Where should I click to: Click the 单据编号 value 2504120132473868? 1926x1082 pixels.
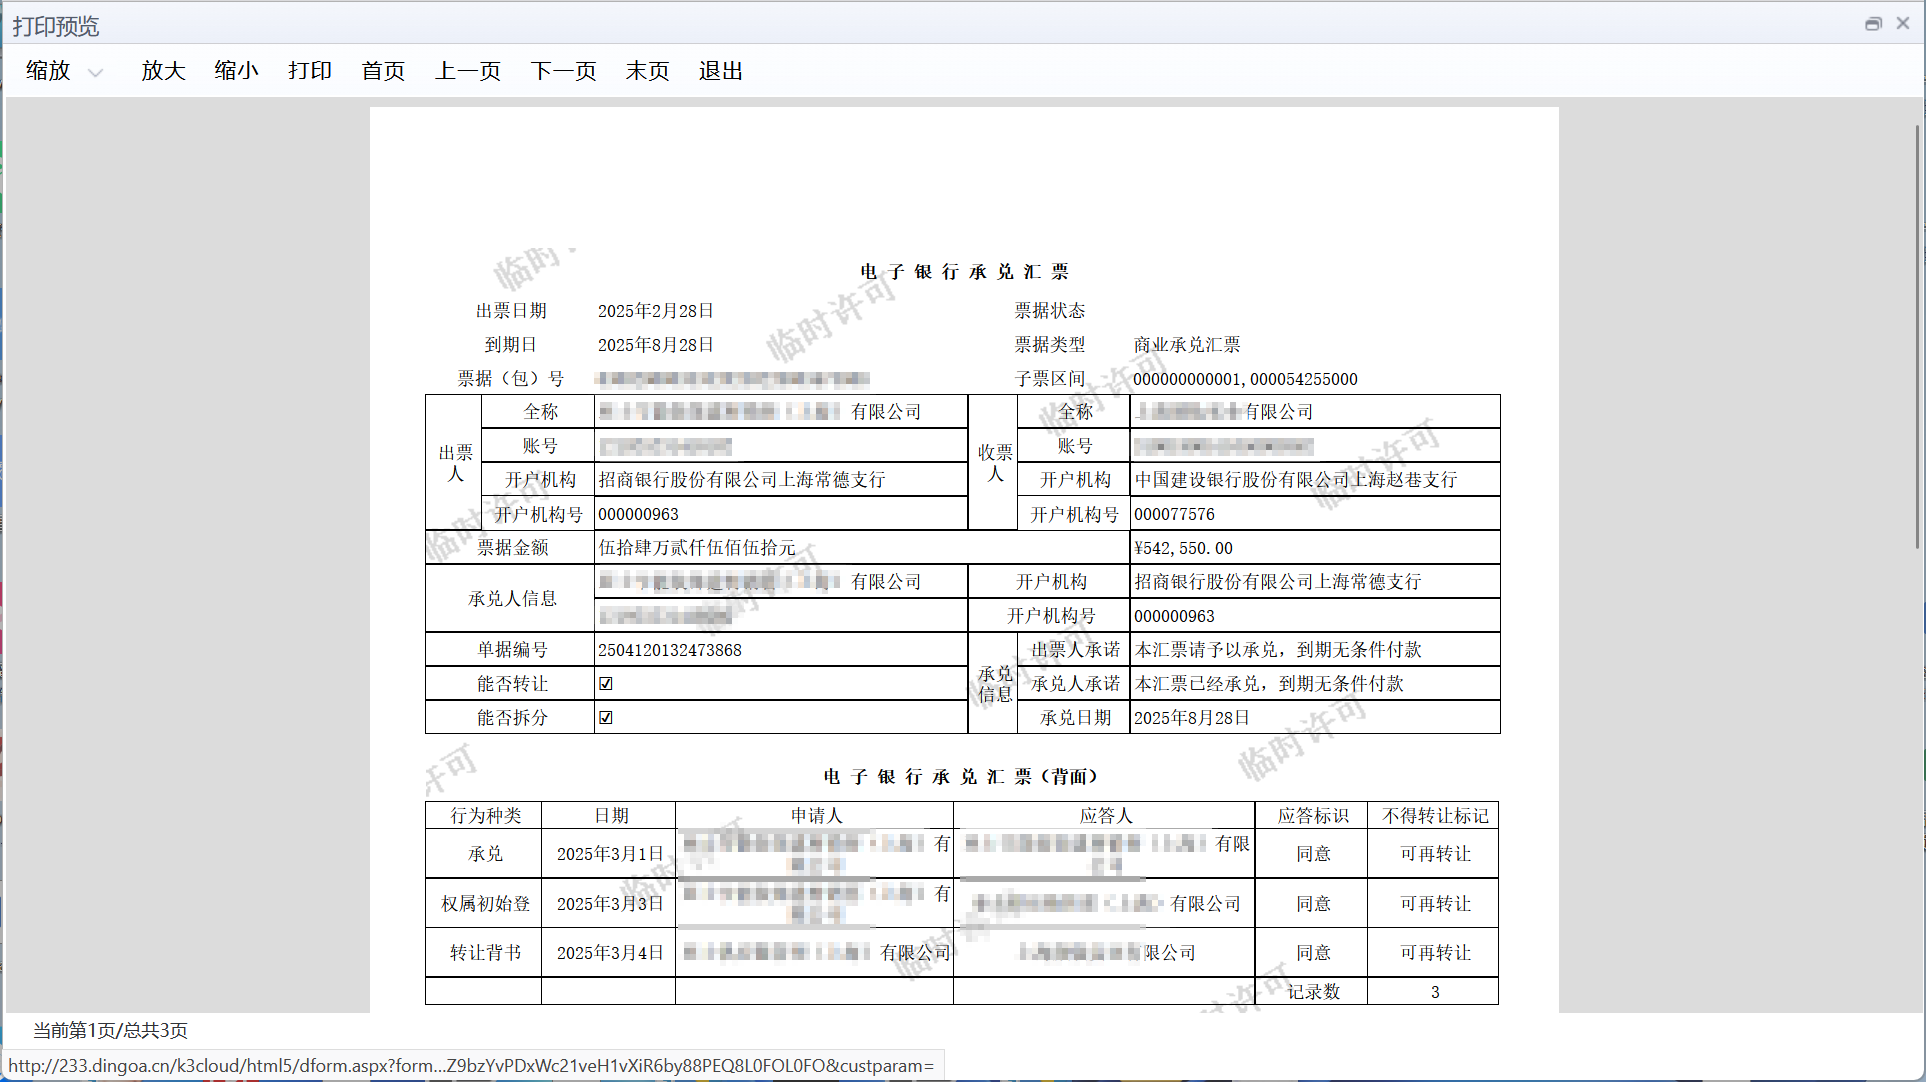[670, 650]
